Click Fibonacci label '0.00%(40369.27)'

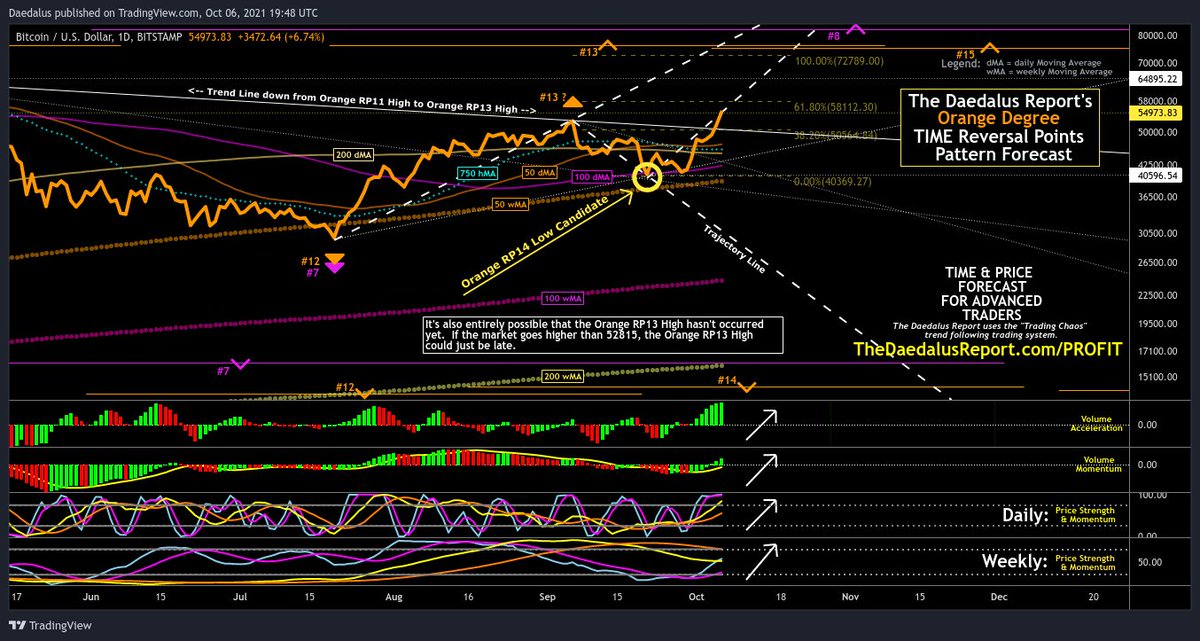[833, 182]
